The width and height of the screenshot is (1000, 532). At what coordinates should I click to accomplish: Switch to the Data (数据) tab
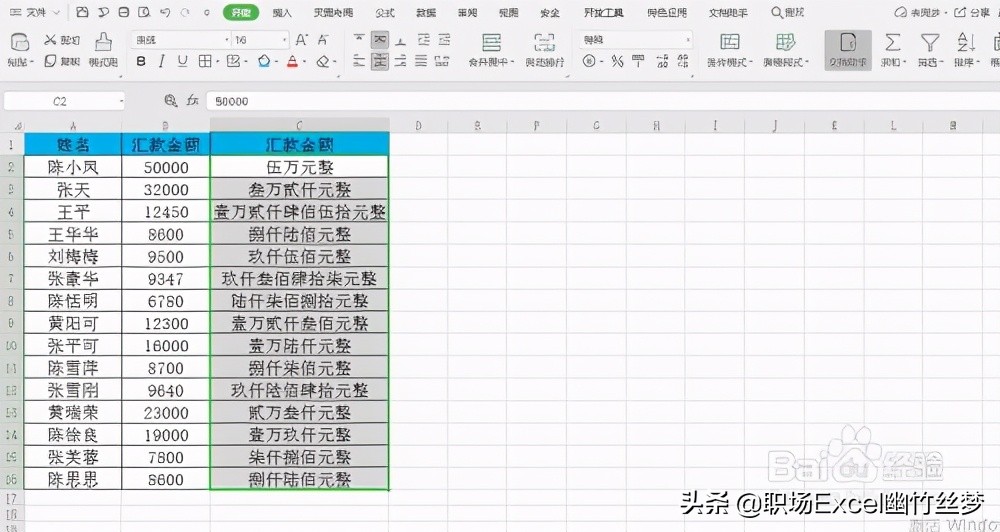[426, 12]
